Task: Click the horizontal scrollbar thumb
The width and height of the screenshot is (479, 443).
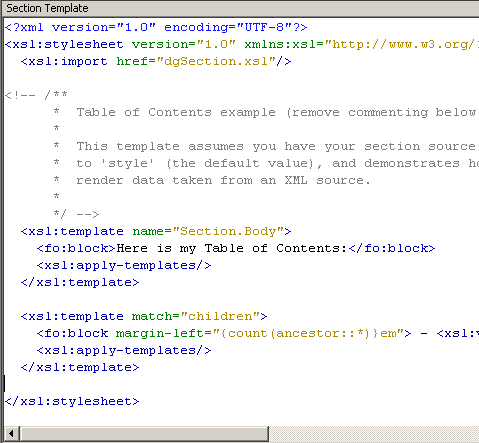Action: pyautogui.click(x=144, y=433)
